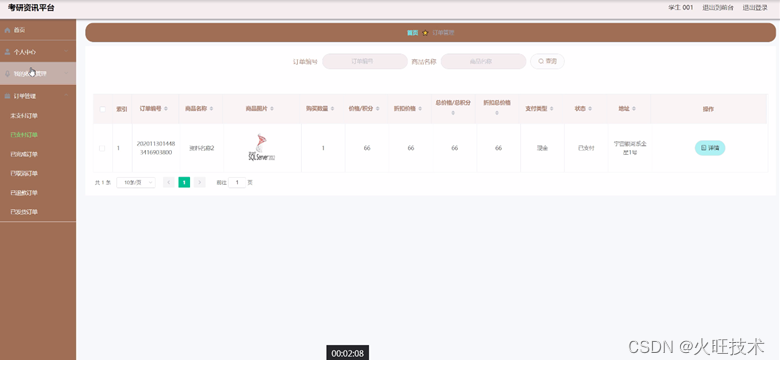Click 退出到前台 in the top bar
This screenshot has height=365, width=780.
(x=718, y=8)
